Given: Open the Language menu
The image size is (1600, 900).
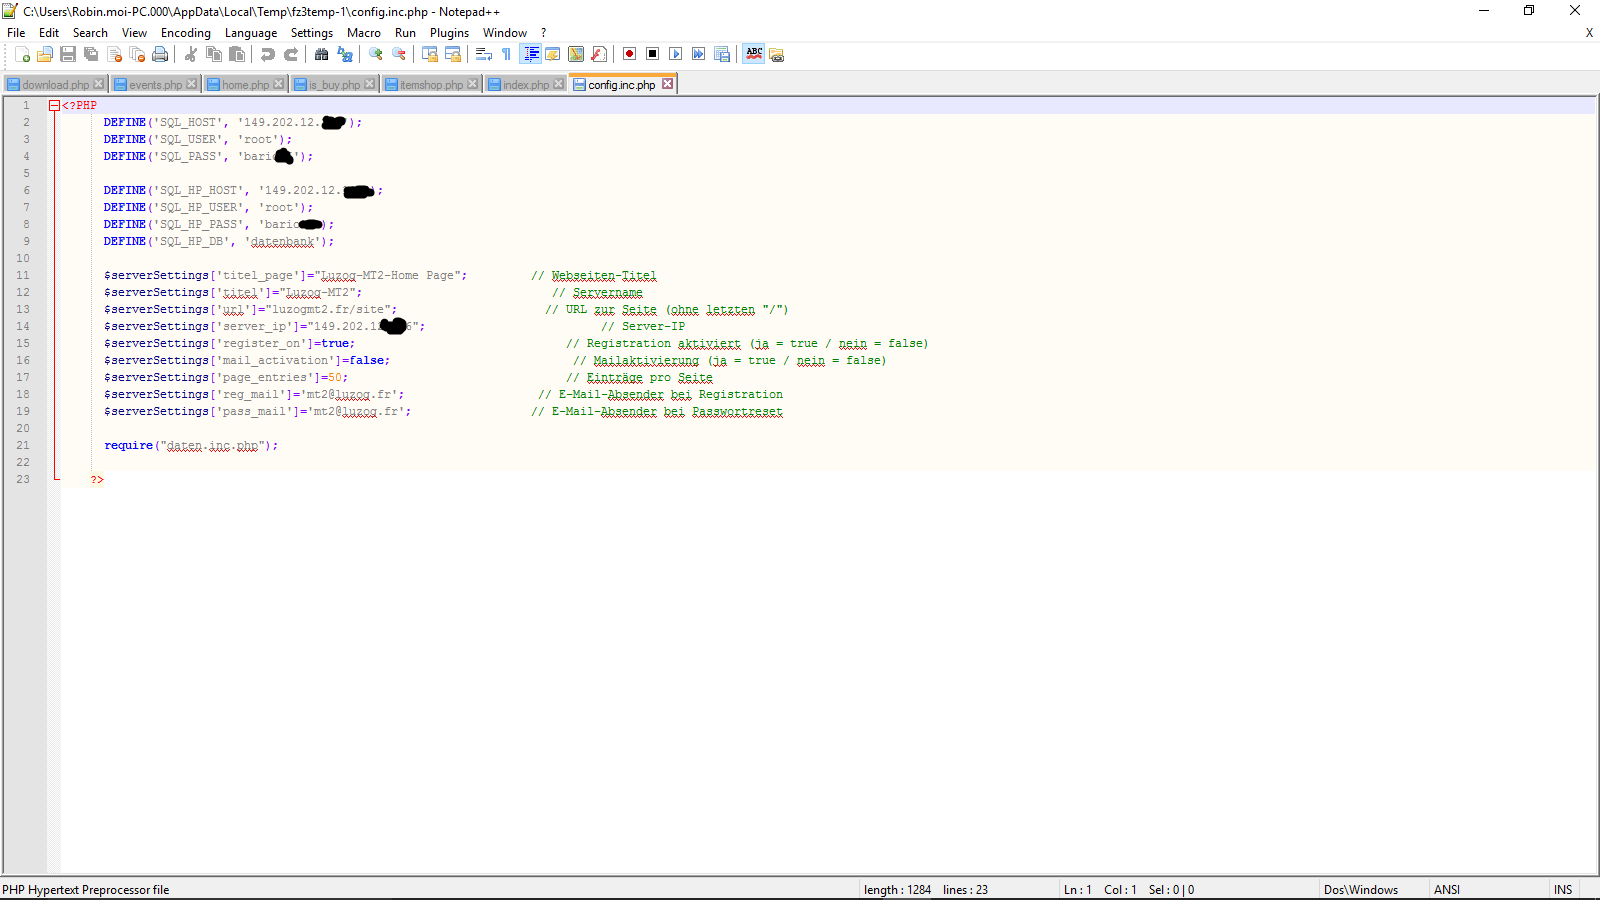Looking at the screenshot, I should point(251,33).
